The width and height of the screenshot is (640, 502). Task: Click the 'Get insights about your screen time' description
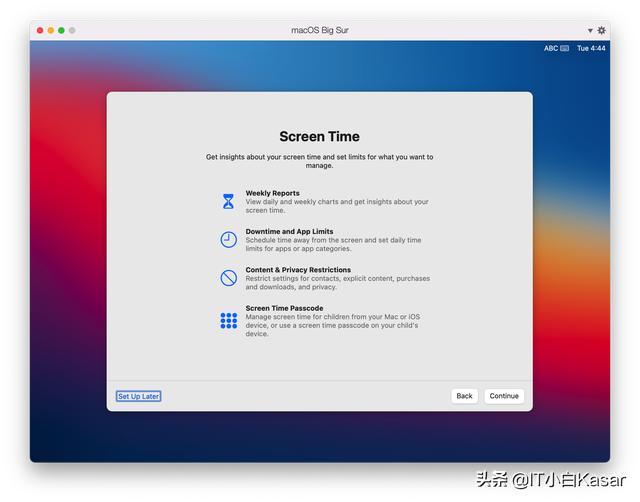tap(320, 161)
